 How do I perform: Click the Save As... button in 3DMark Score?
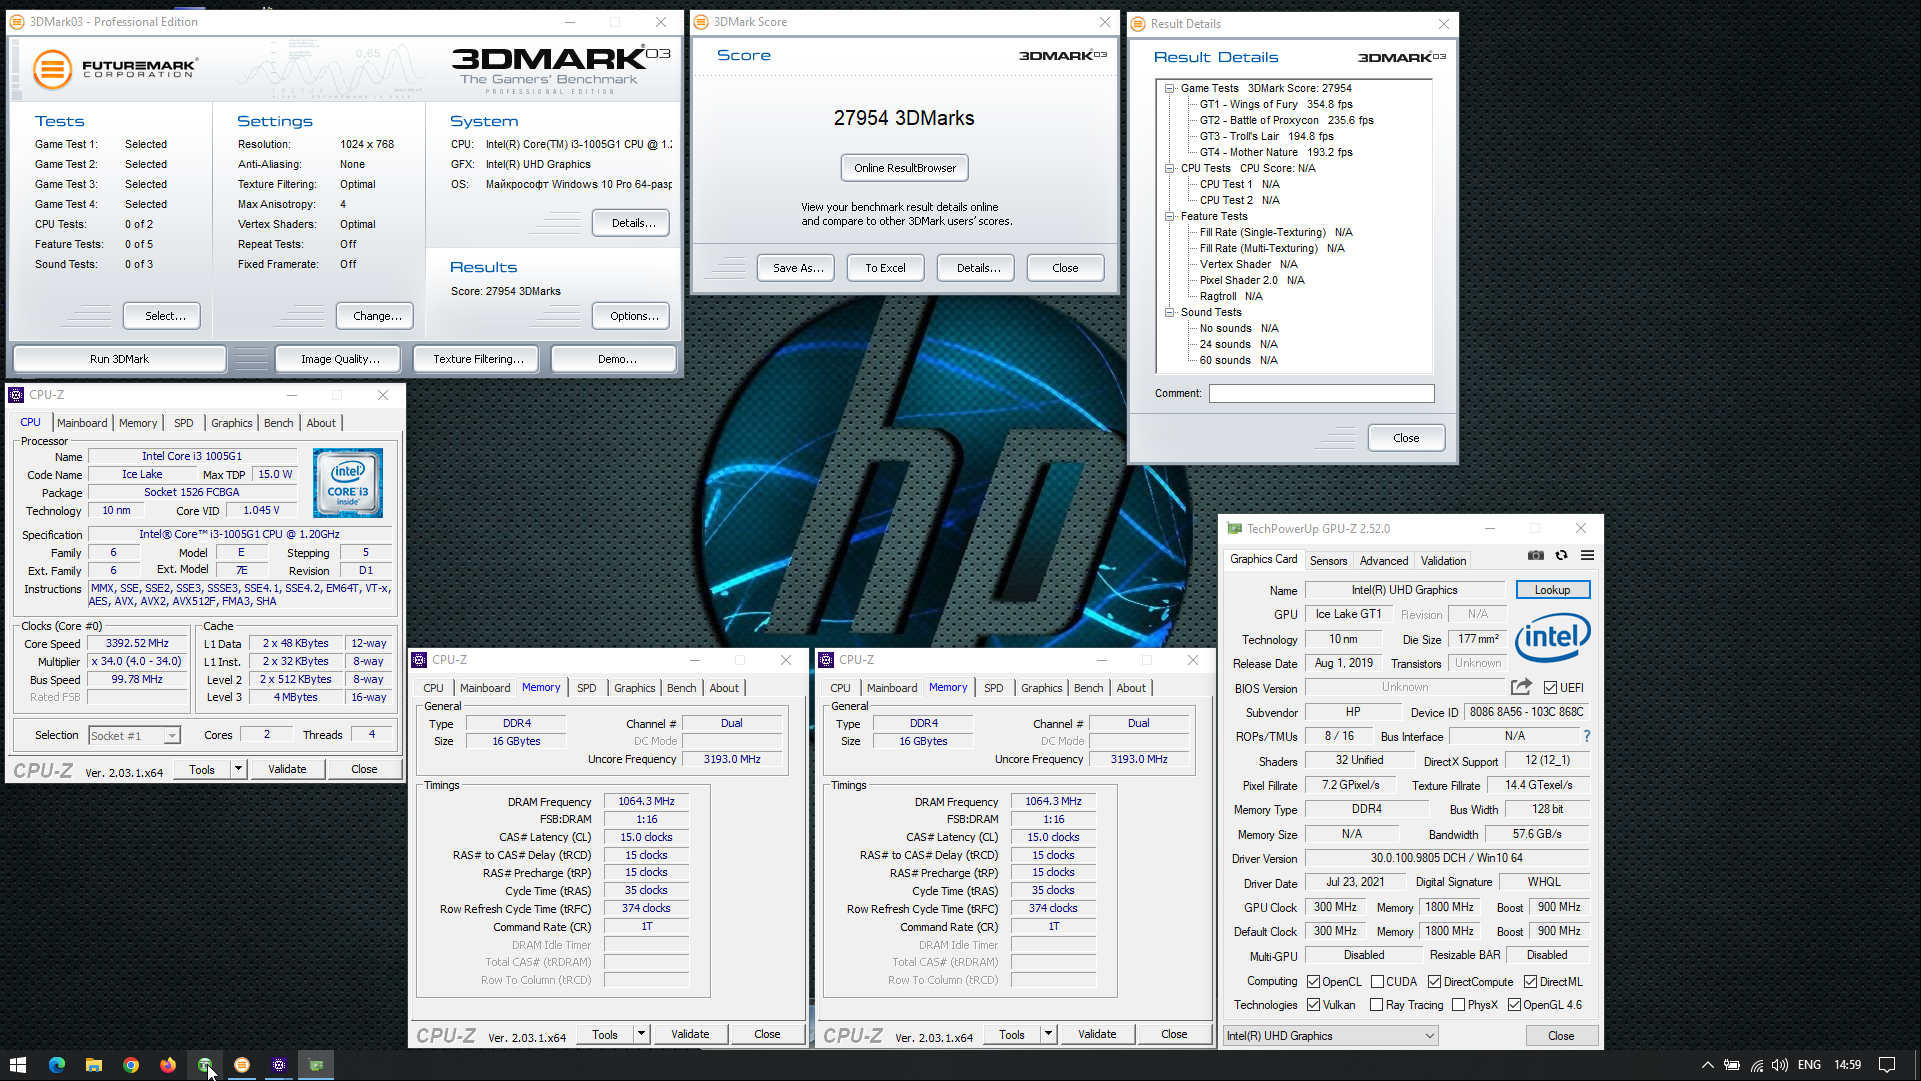pyautogui.click(x=797, y=268)
